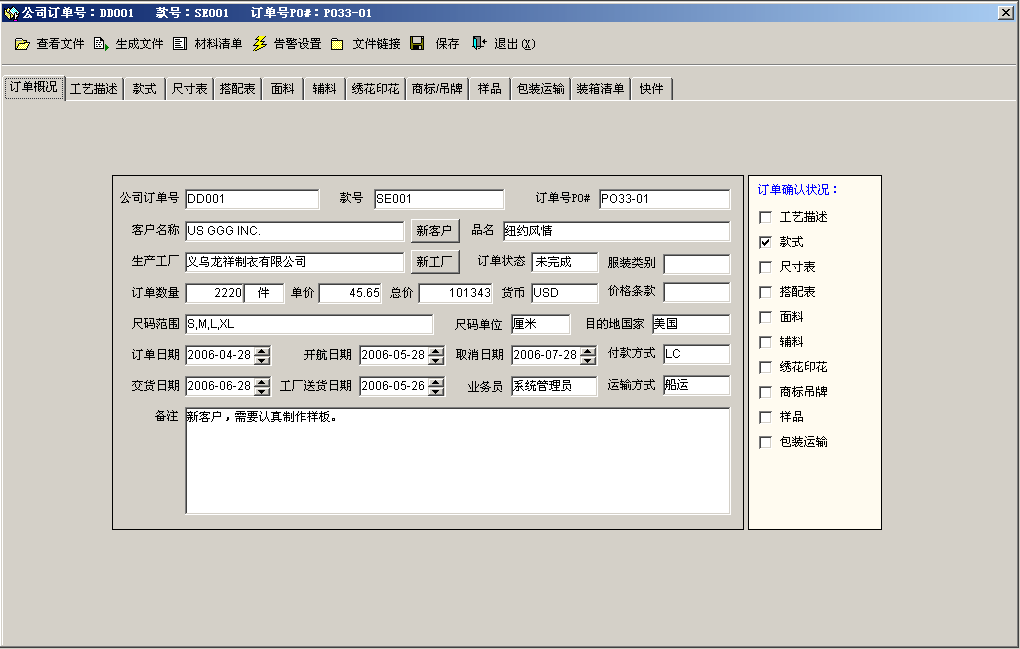The height and width of the screenshot is (649, 1020).
Task: Click the 工厂送货日期 spinner up arrow
Action: 436,382
